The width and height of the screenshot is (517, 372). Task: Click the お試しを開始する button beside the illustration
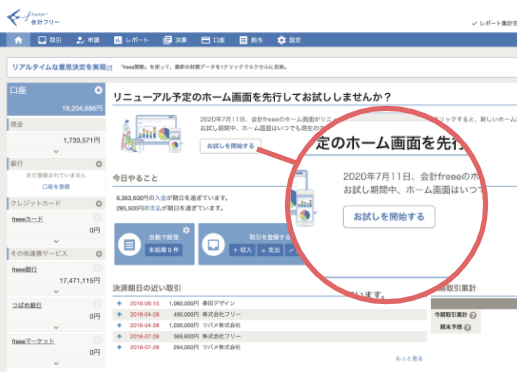(231, 146)
